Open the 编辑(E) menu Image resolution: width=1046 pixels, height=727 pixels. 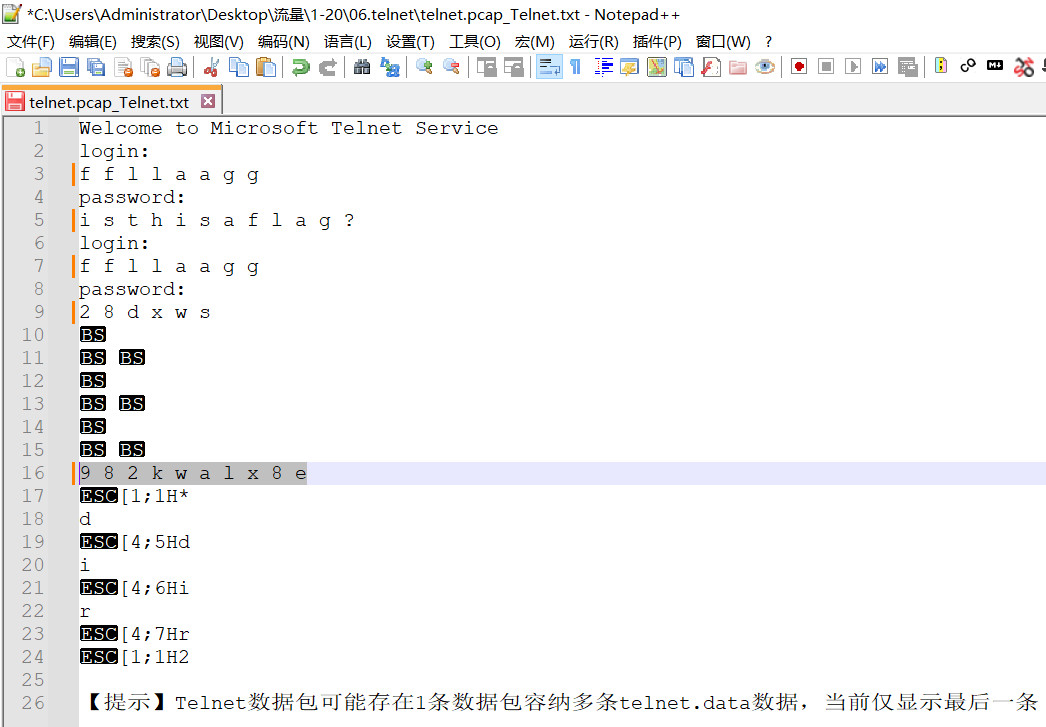pyautogui.click(x=93, y=42)
